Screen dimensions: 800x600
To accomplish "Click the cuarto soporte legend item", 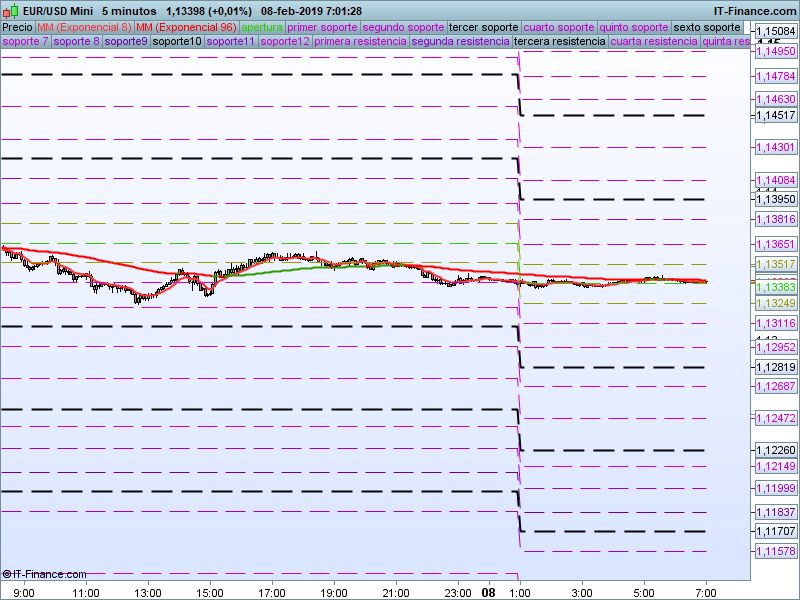I will 559,27.
